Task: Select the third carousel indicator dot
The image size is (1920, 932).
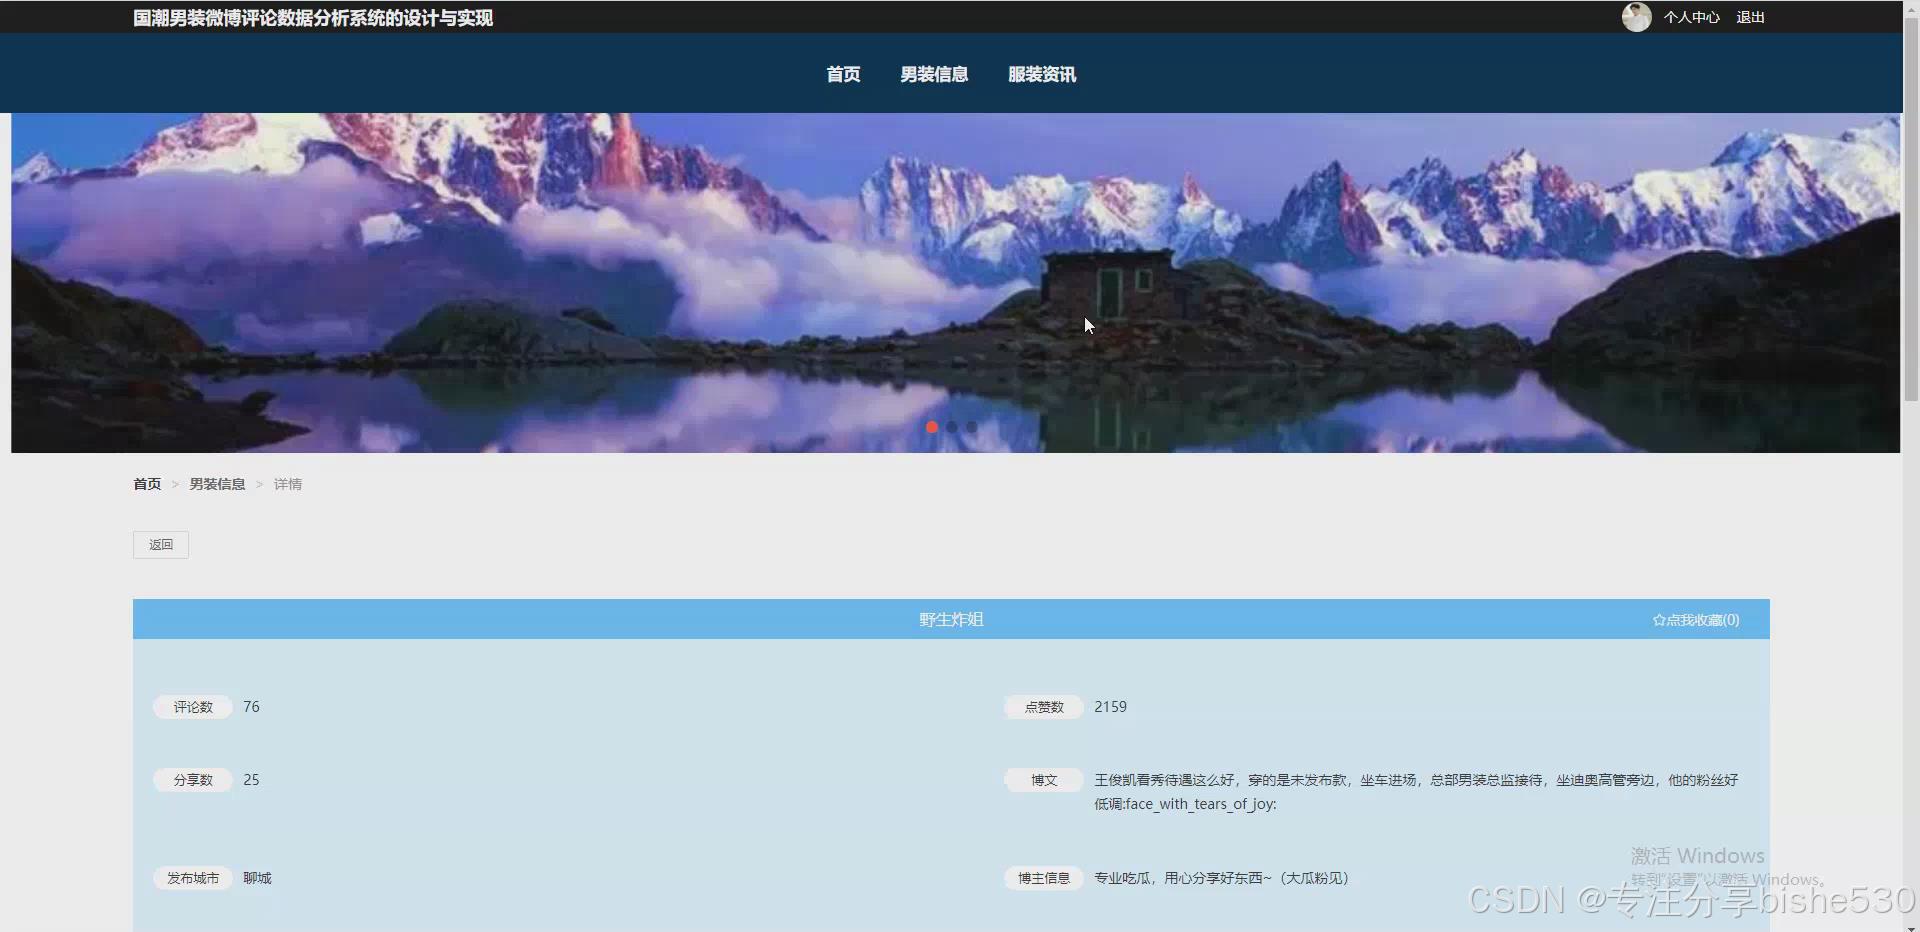Action: coord(972,427)
